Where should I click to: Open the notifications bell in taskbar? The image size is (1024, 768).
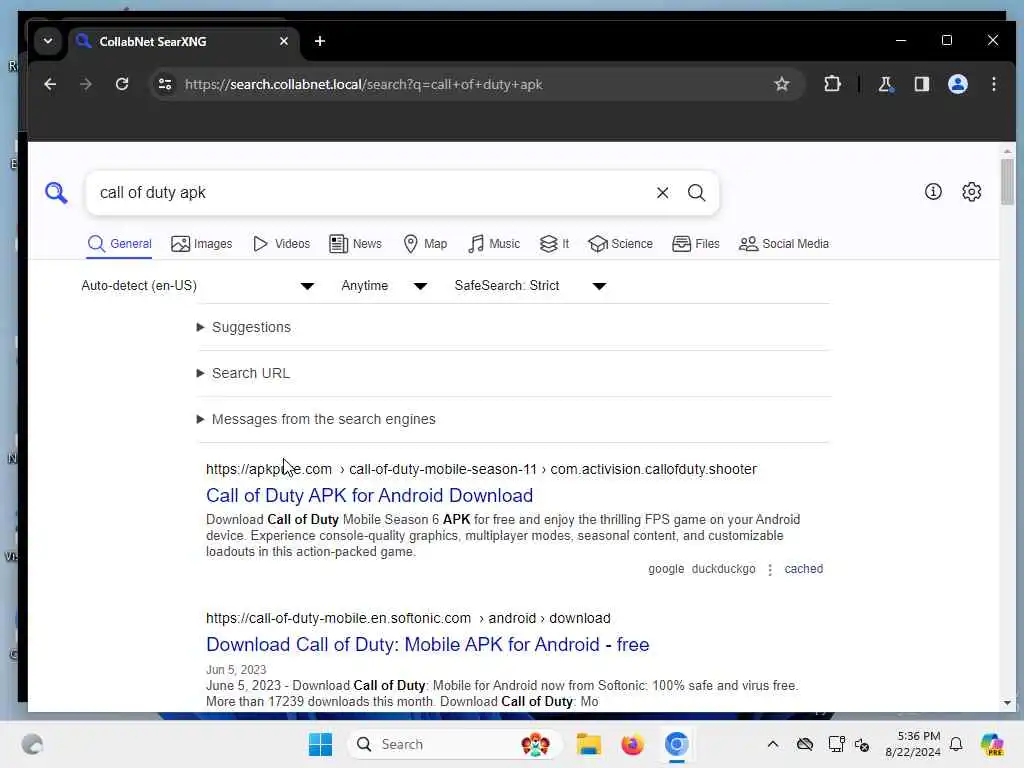[x=956, y=744]
